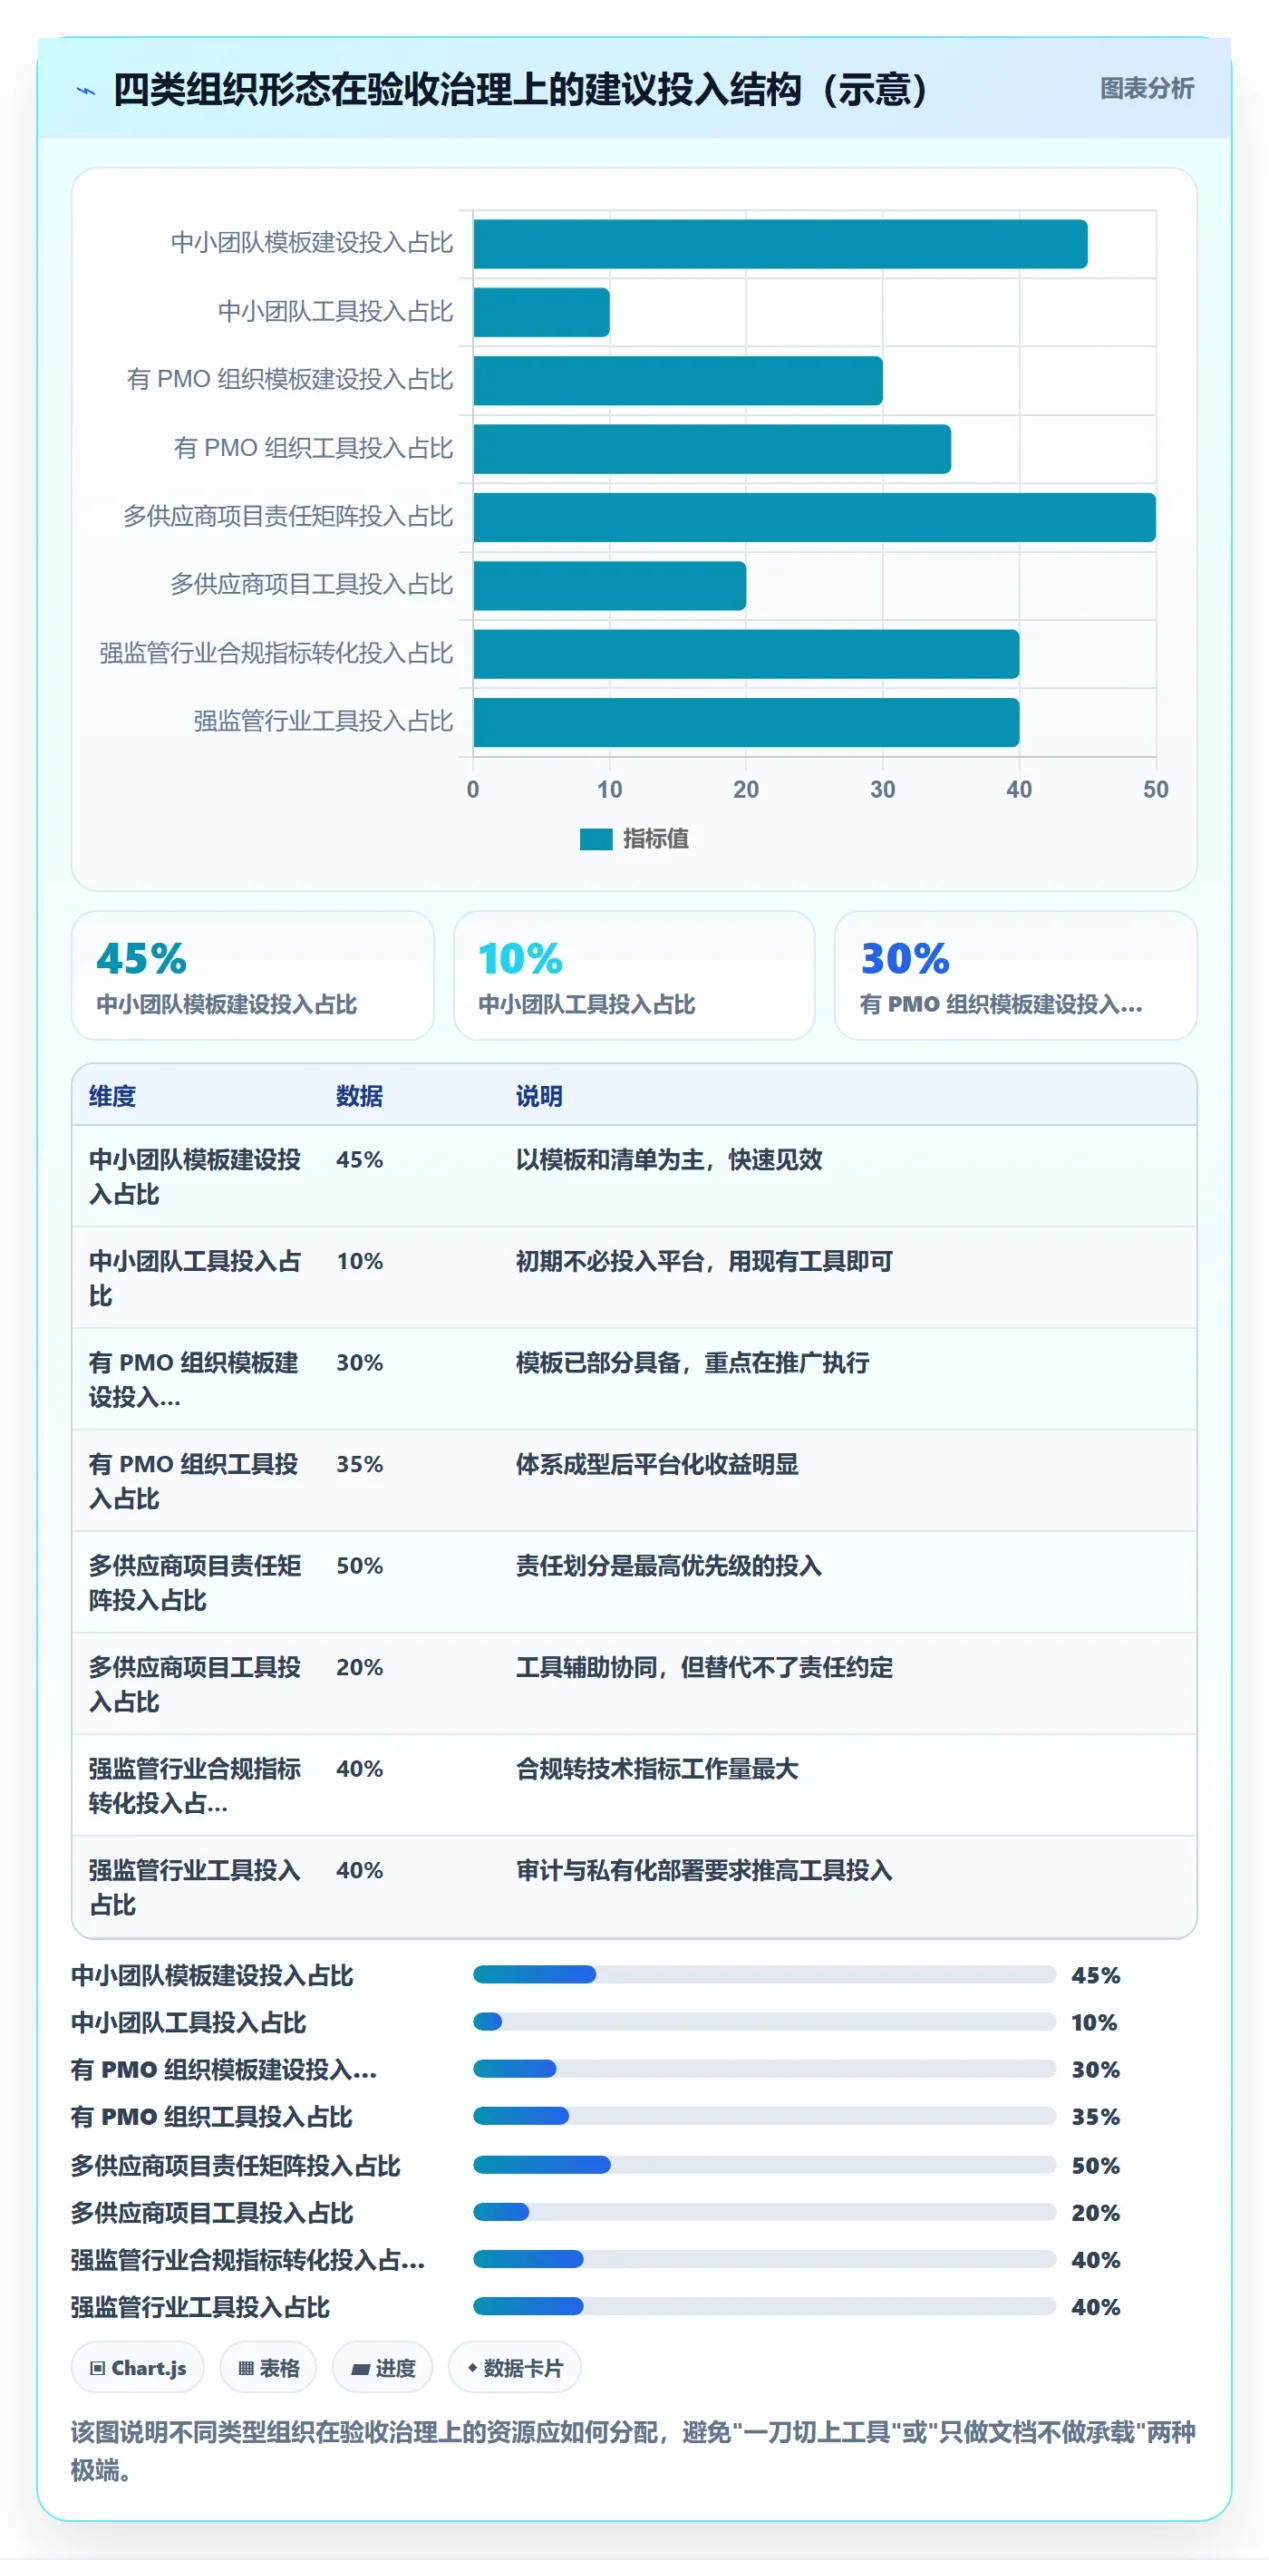This screenshot has width=1269, height=2560.
Task: Click table cell 初期不必投入平台，用现有工具即可
Action: click(x=704, y=1261)
